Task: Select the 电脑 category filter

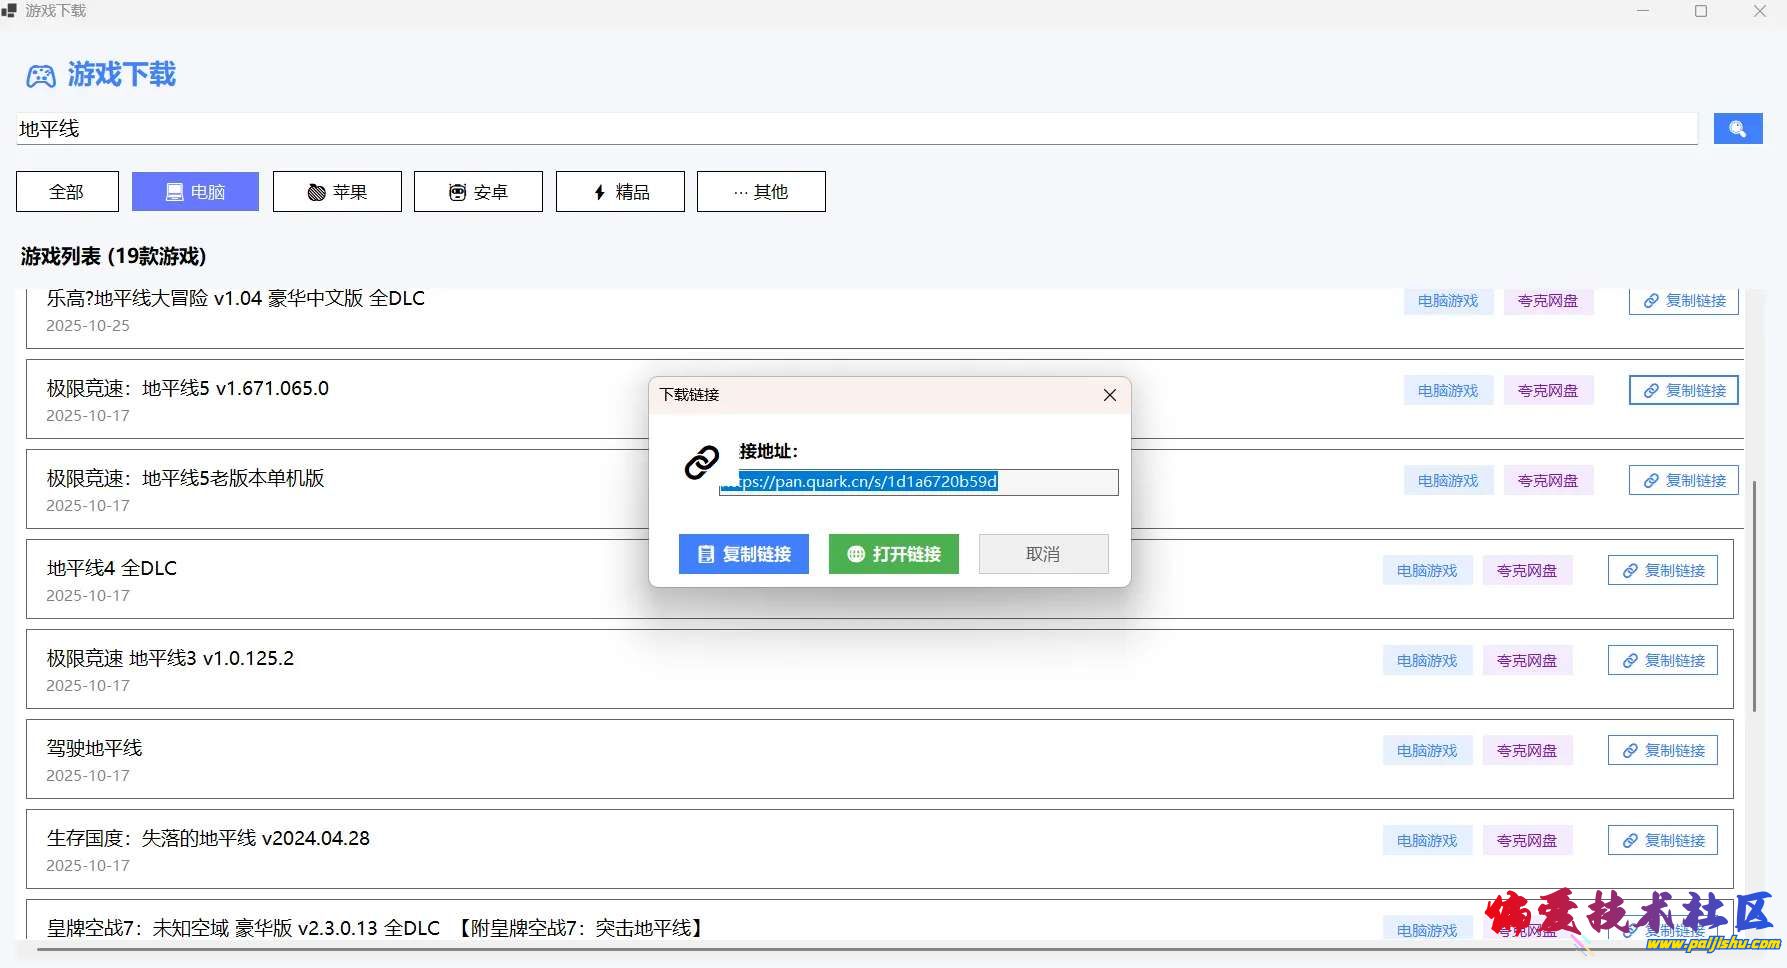Action: [x=195, y=192]
